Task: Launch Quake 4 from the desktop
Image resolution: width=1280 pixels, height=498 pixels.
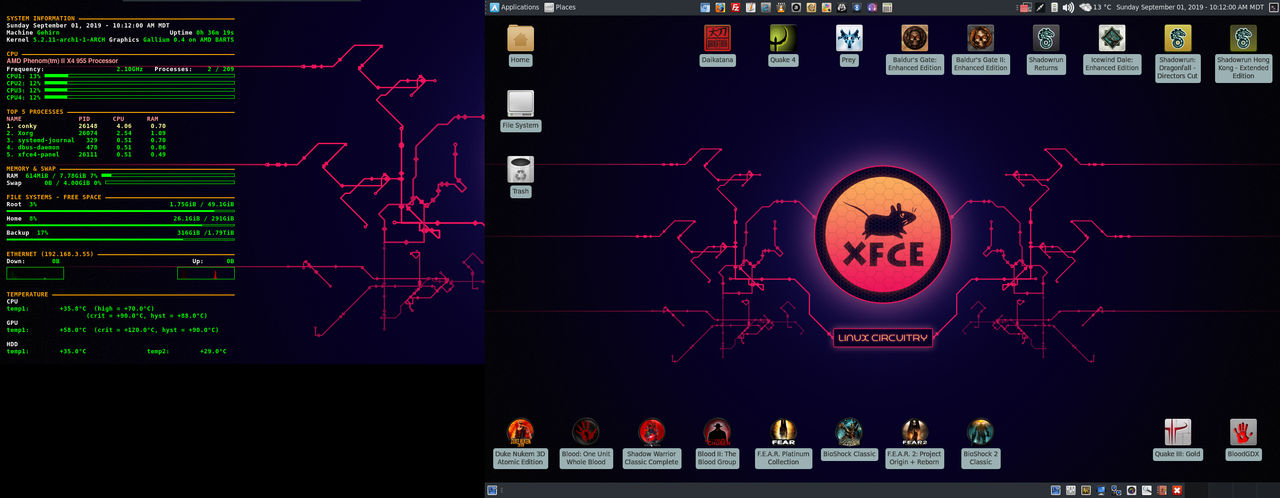Action: tap(783, 45)
